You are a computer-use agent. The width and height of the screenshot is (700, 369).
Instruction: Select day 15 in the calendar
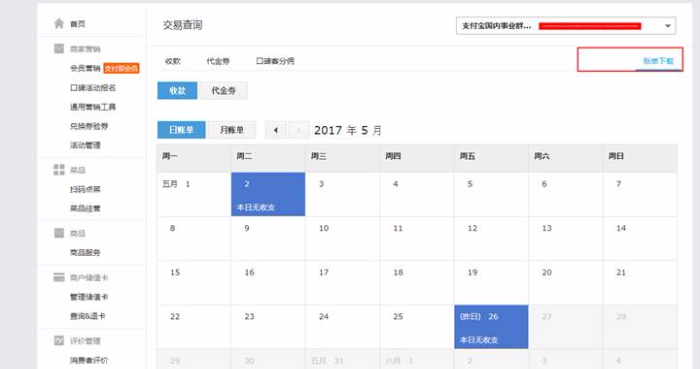(x=194, y=282)
